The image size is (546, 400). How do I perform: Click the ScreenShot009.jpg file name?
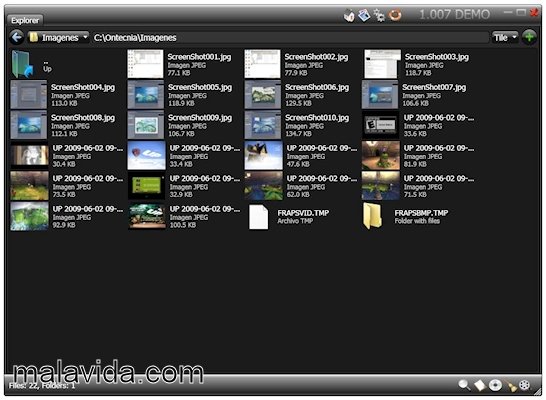[200, 118]
